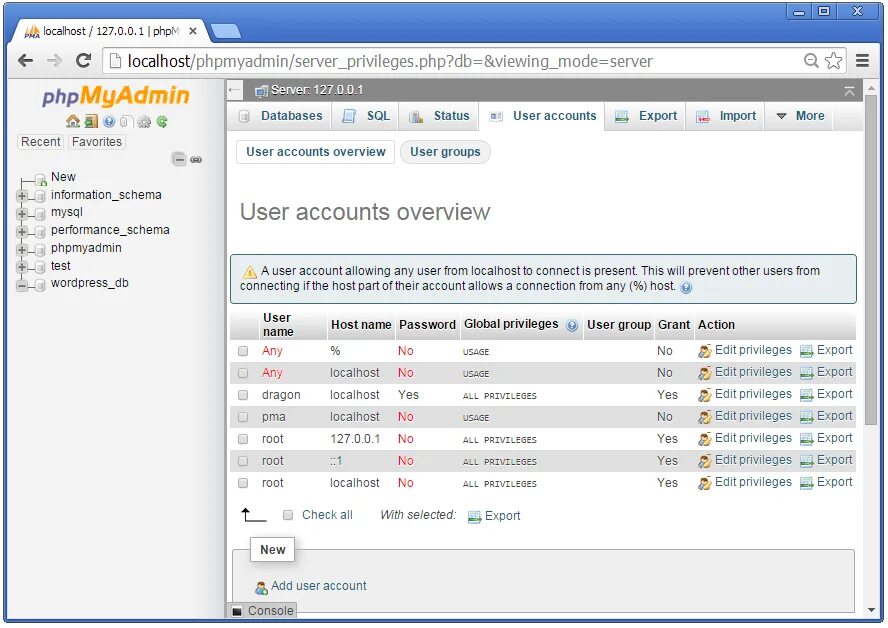Open the Databases tab
This screenshot has width=888, height=628.
point(281,116)
